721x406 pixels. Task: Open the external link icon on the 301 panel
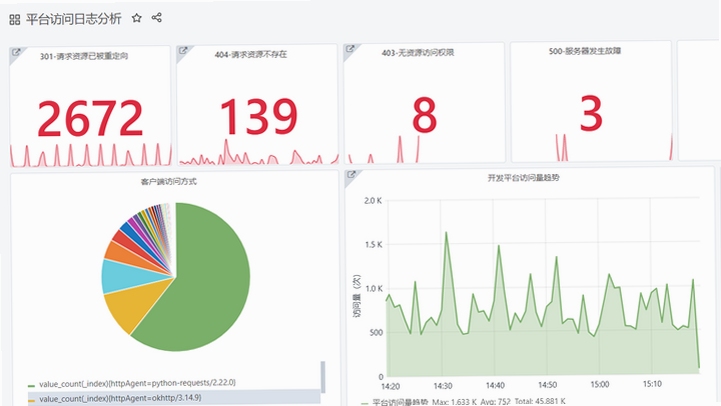[16, 52]
